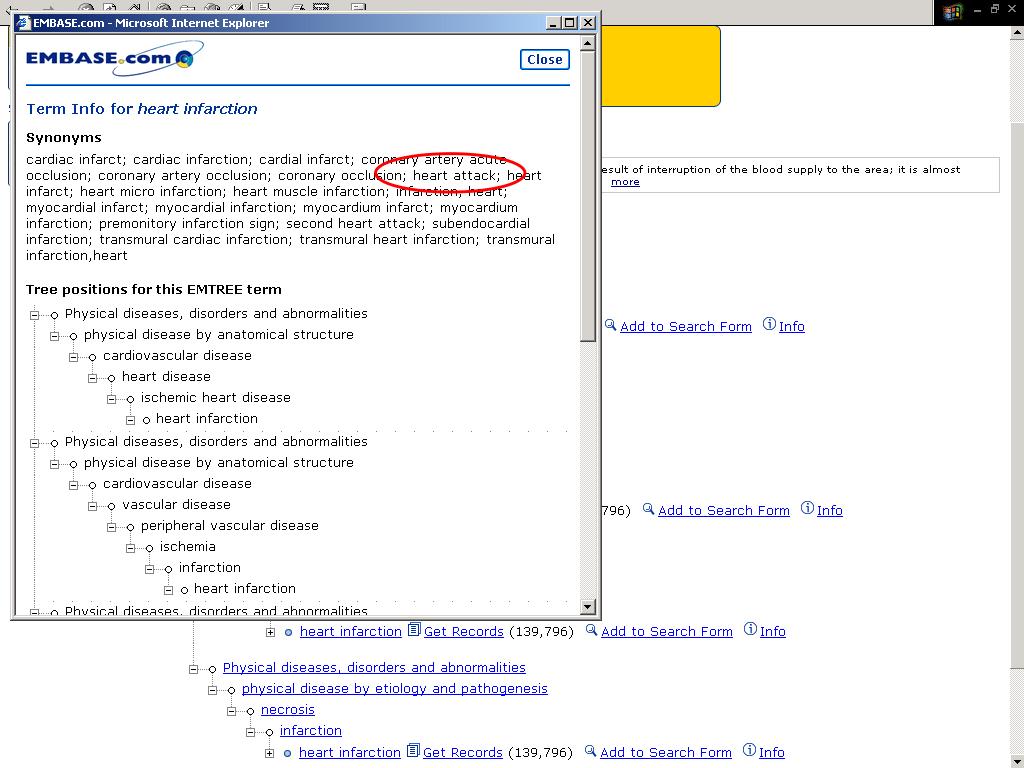The image size is (1024, 768).
Task: Click the Internet Explorer icon in popup title bar
Action: pyautogui.click(x=24, y=23)
